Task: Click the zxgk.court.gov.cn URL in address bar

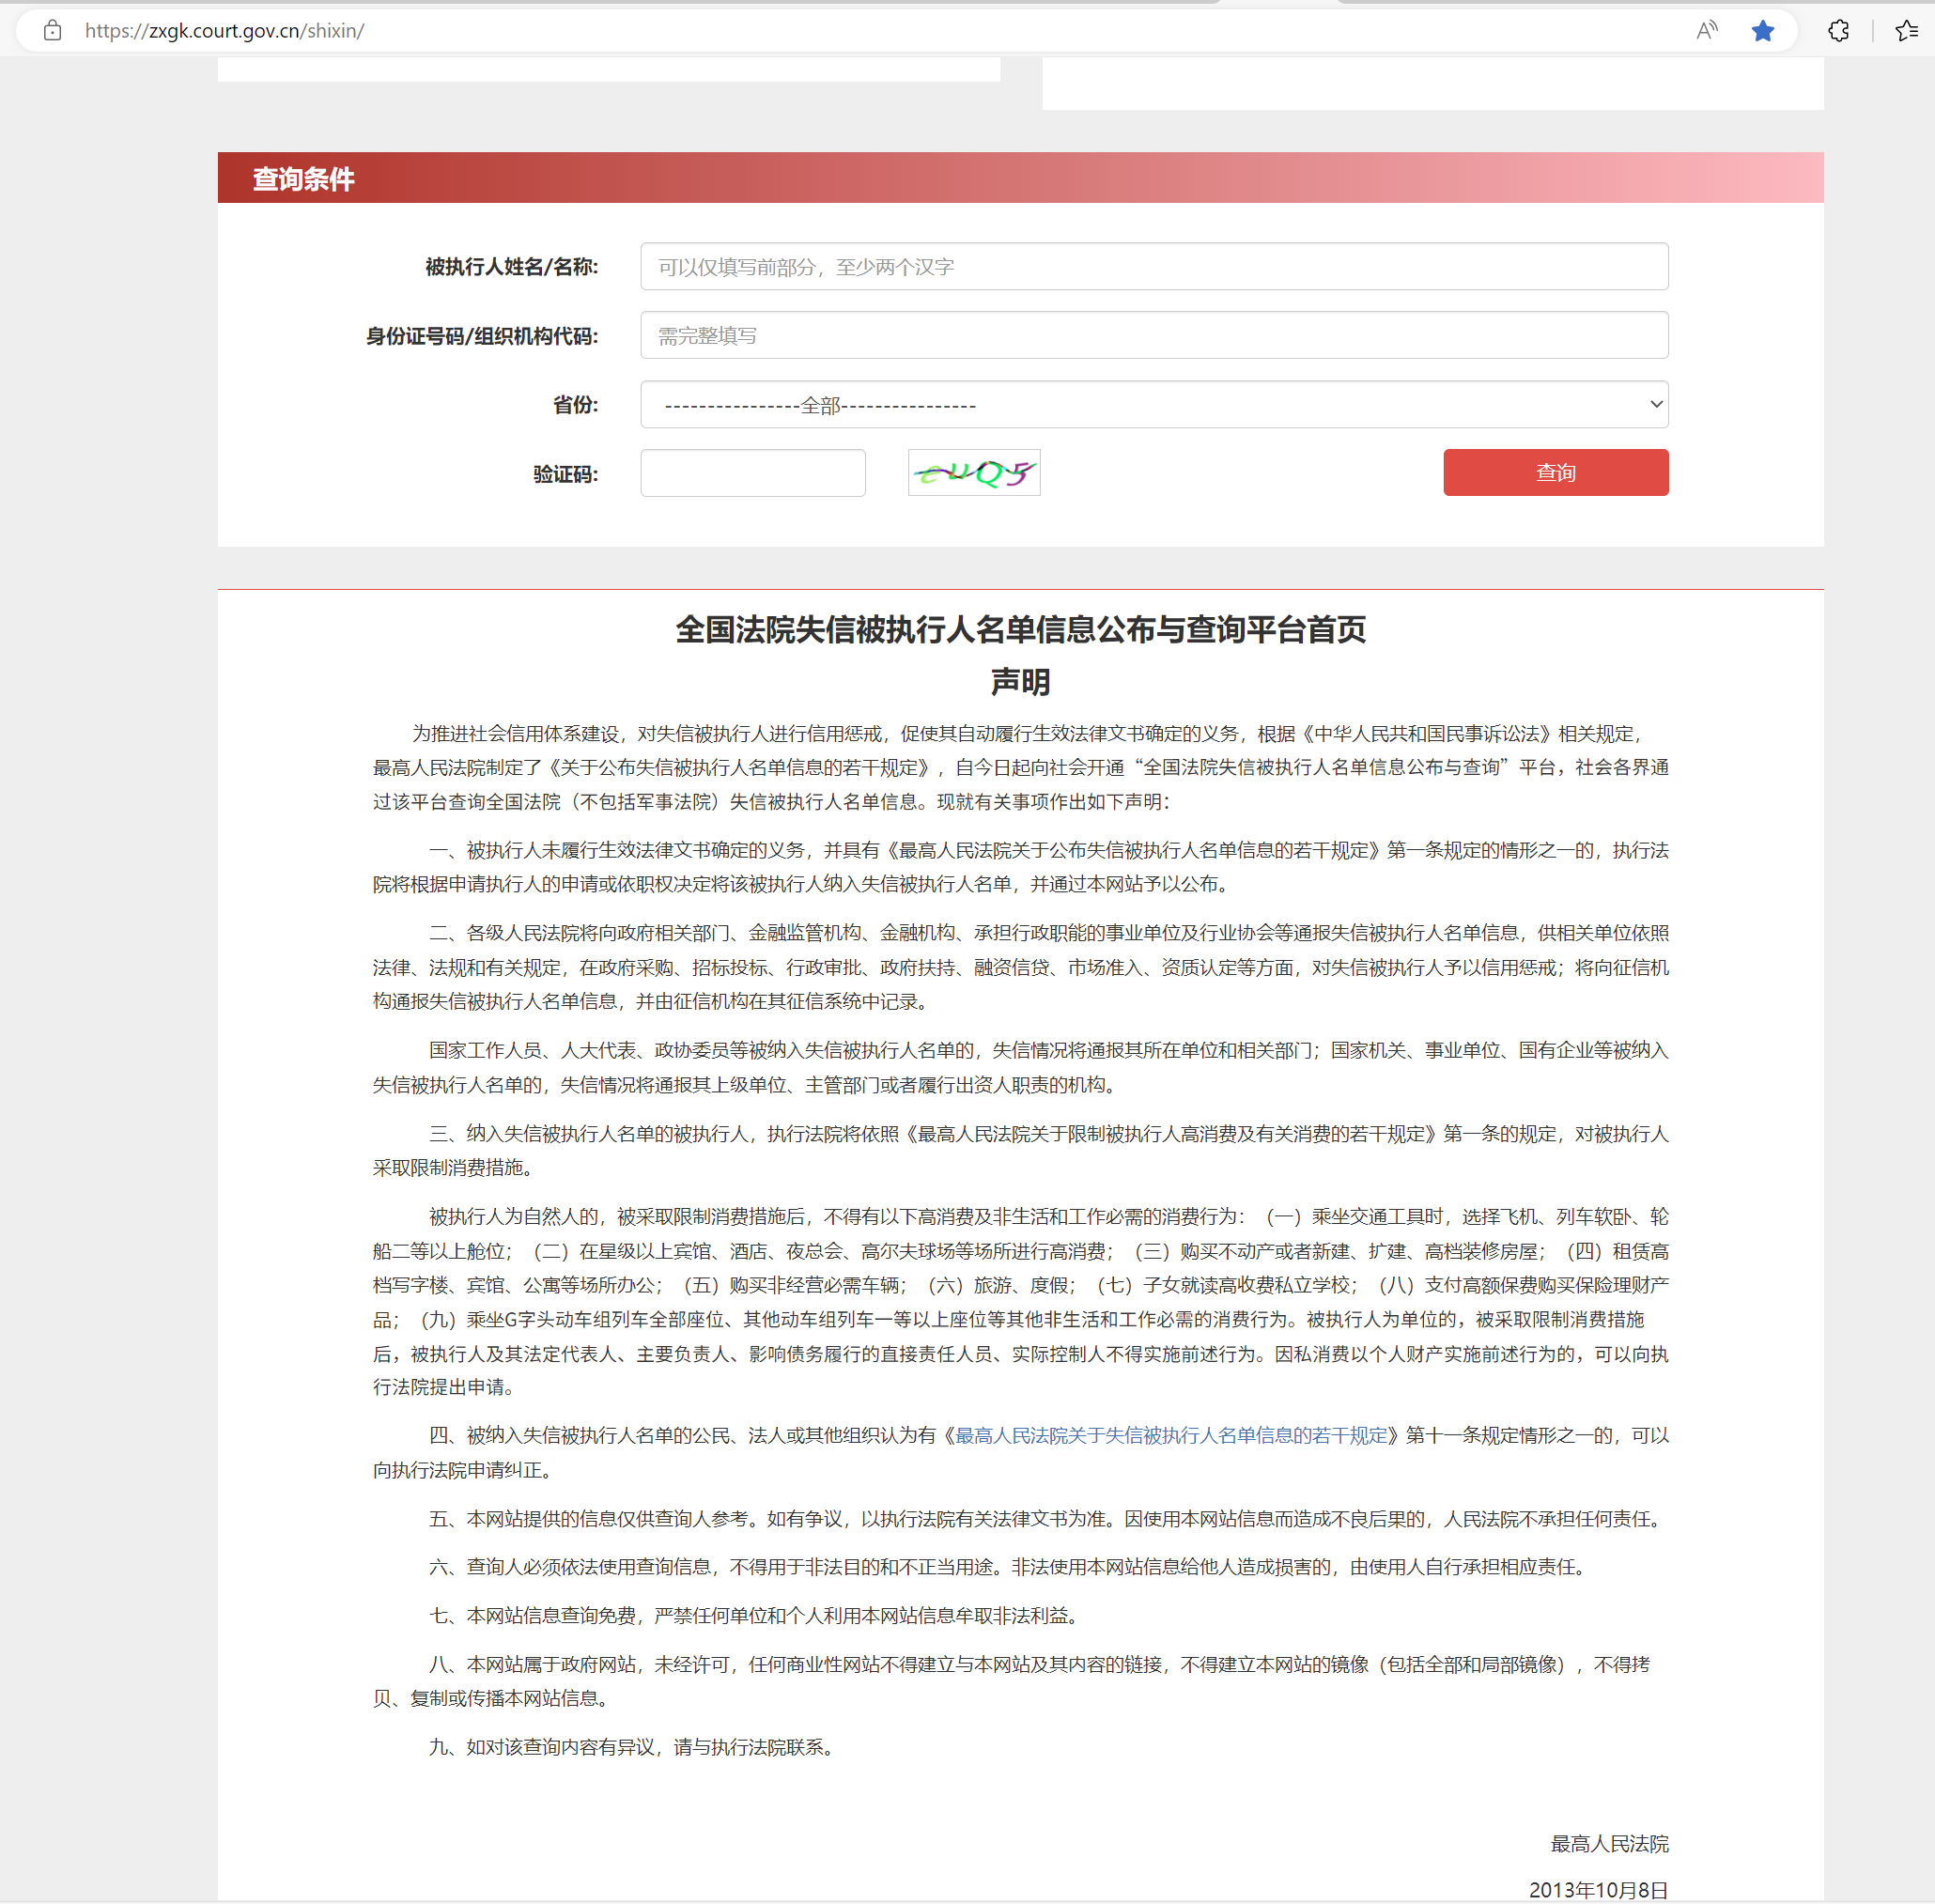Action: pyautogui.click(x=224, y=31)
